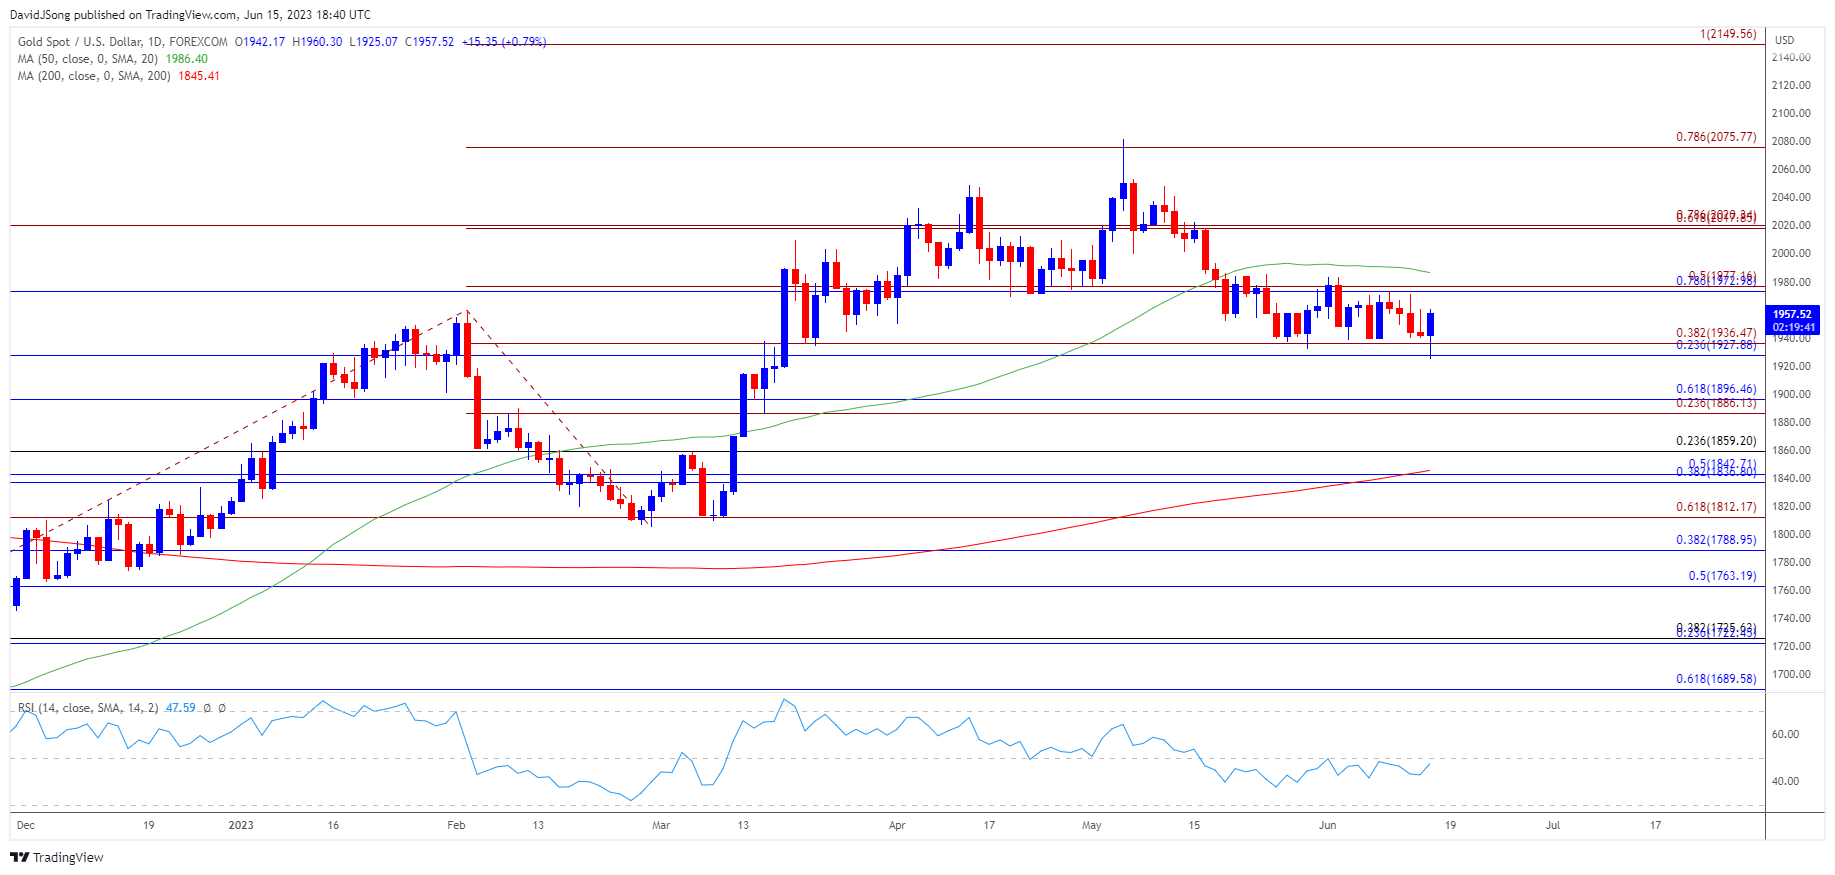The height and width of the screenshot is (875, 1835).
Task: Click the close value C1957.52
Action: pos(429,42)
